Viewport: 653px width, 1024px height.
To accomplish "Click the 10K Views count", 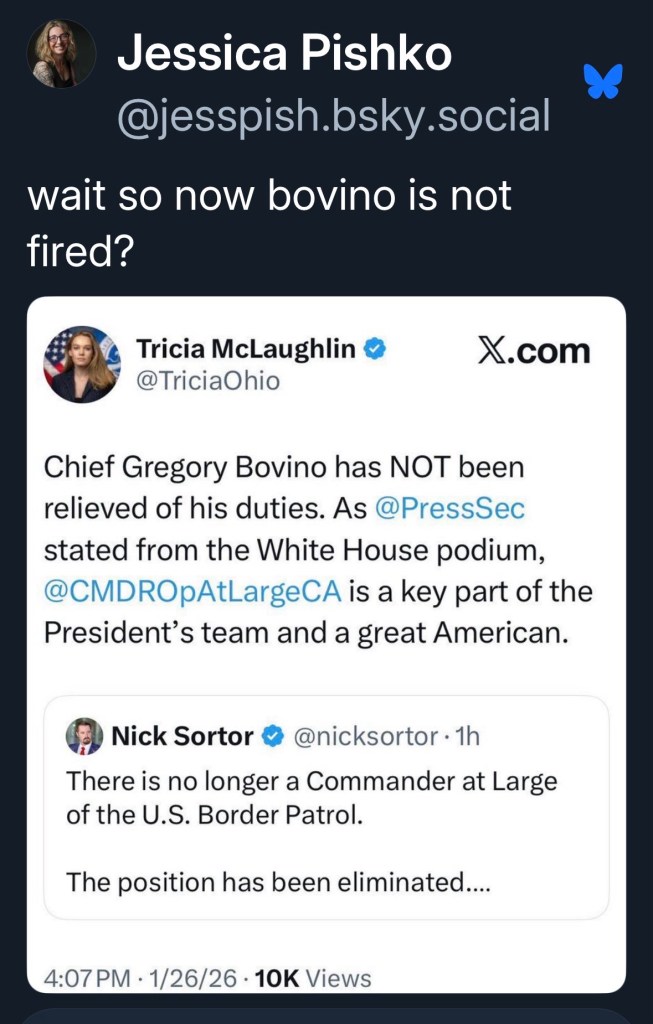I will pos(313,979).
